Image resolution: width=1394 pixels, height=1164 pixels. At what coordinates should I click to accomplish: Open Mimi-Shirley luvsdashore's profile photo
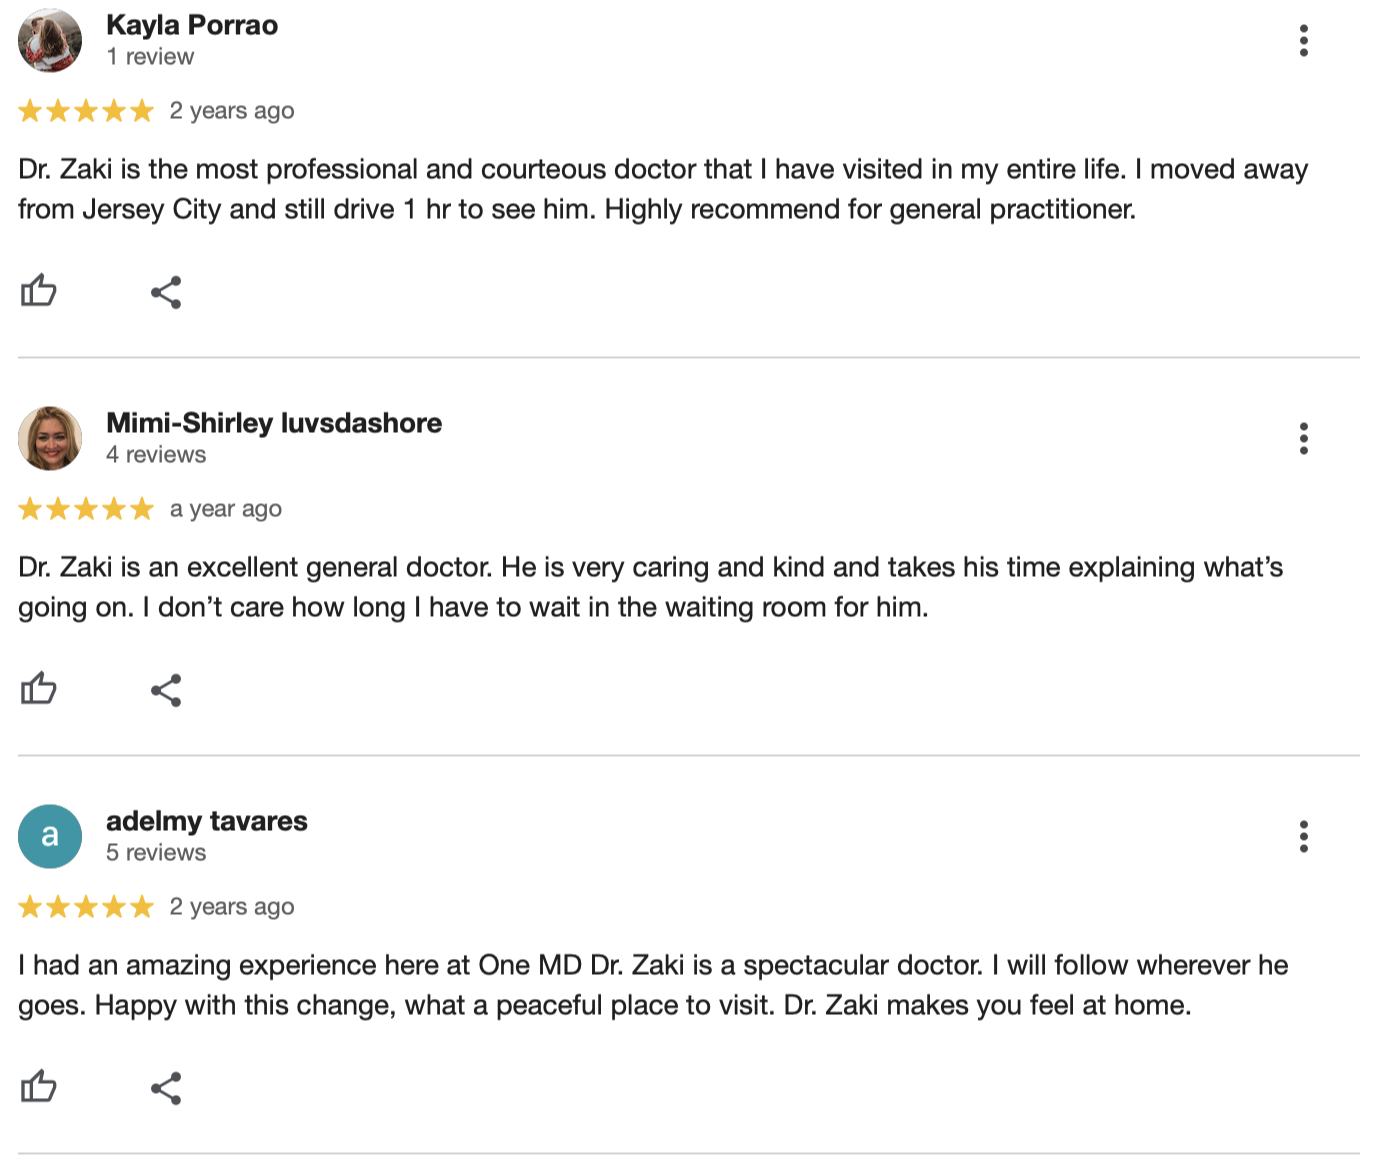(x=50, y=439)
